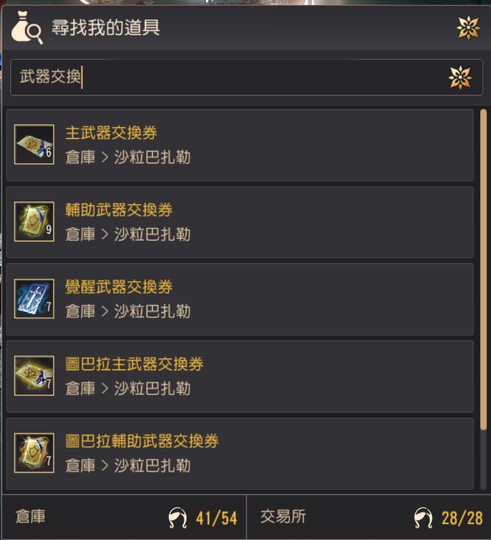This screenshot has height=540, width=491.
Task: Click the 圖巴拉主武器交換券 item icon
Action: 34,376
